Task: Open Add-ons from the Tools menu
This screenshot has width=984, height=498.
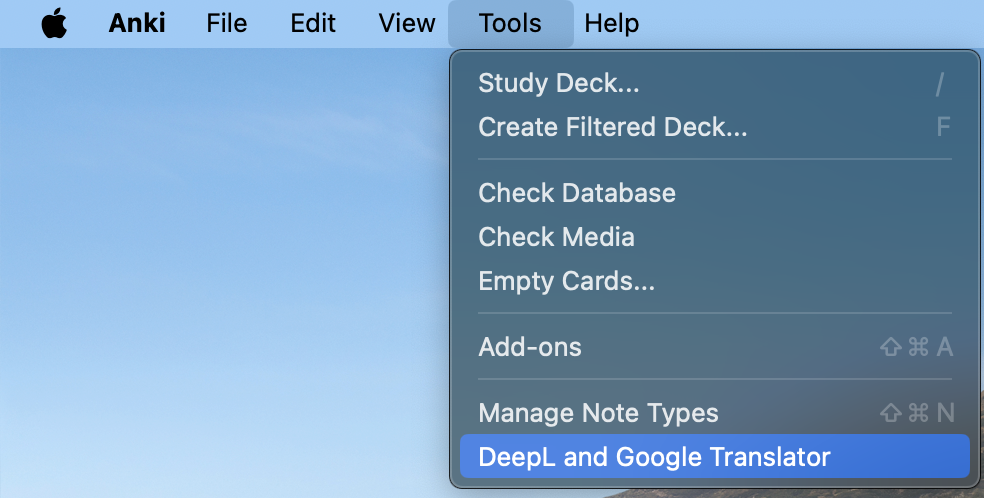Action: (530, 347)
